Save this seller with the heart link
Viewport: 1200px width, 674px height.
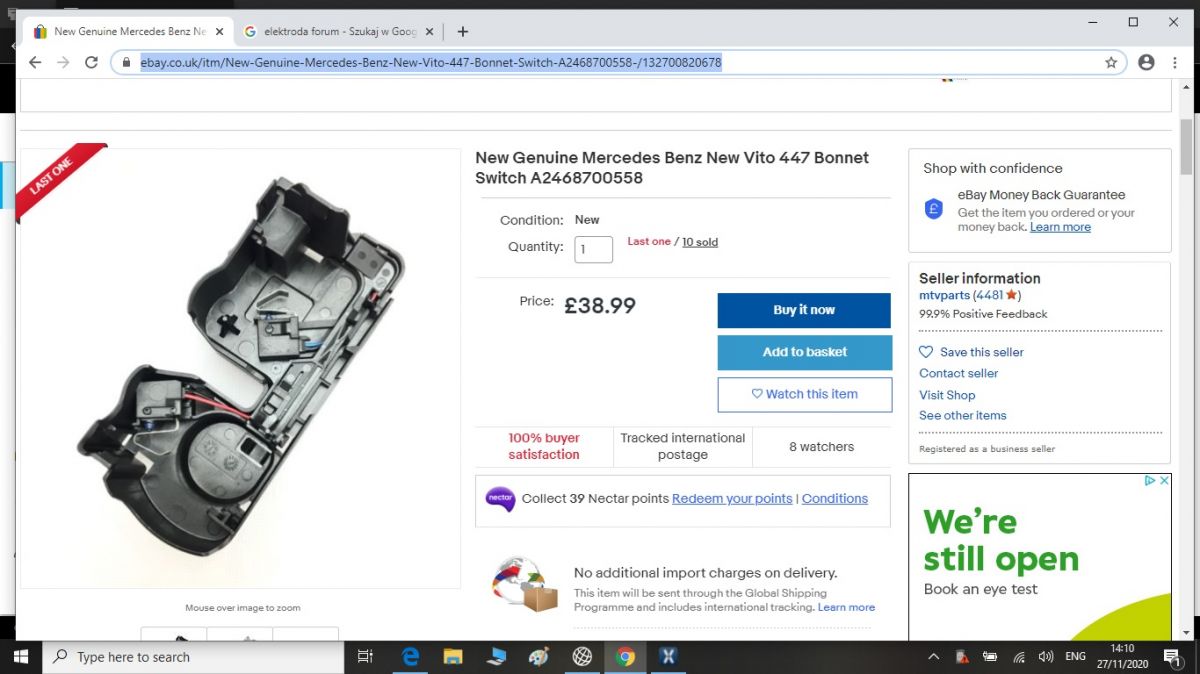click(971, 352)
